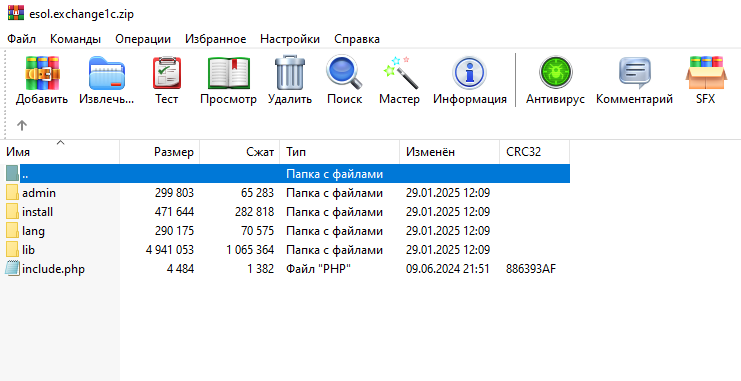Click size value 471 644
The height and width of the screenshot is (381, 741).
174,212
